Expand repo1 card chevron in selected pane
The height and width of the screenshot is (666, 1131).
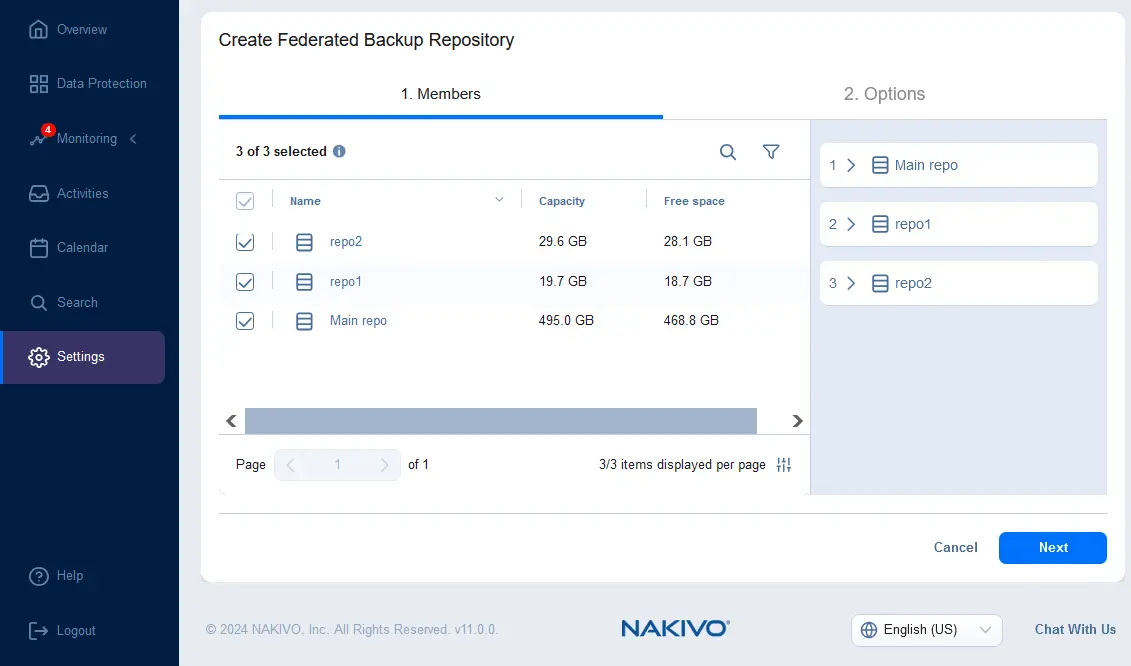tap(851, 224)
